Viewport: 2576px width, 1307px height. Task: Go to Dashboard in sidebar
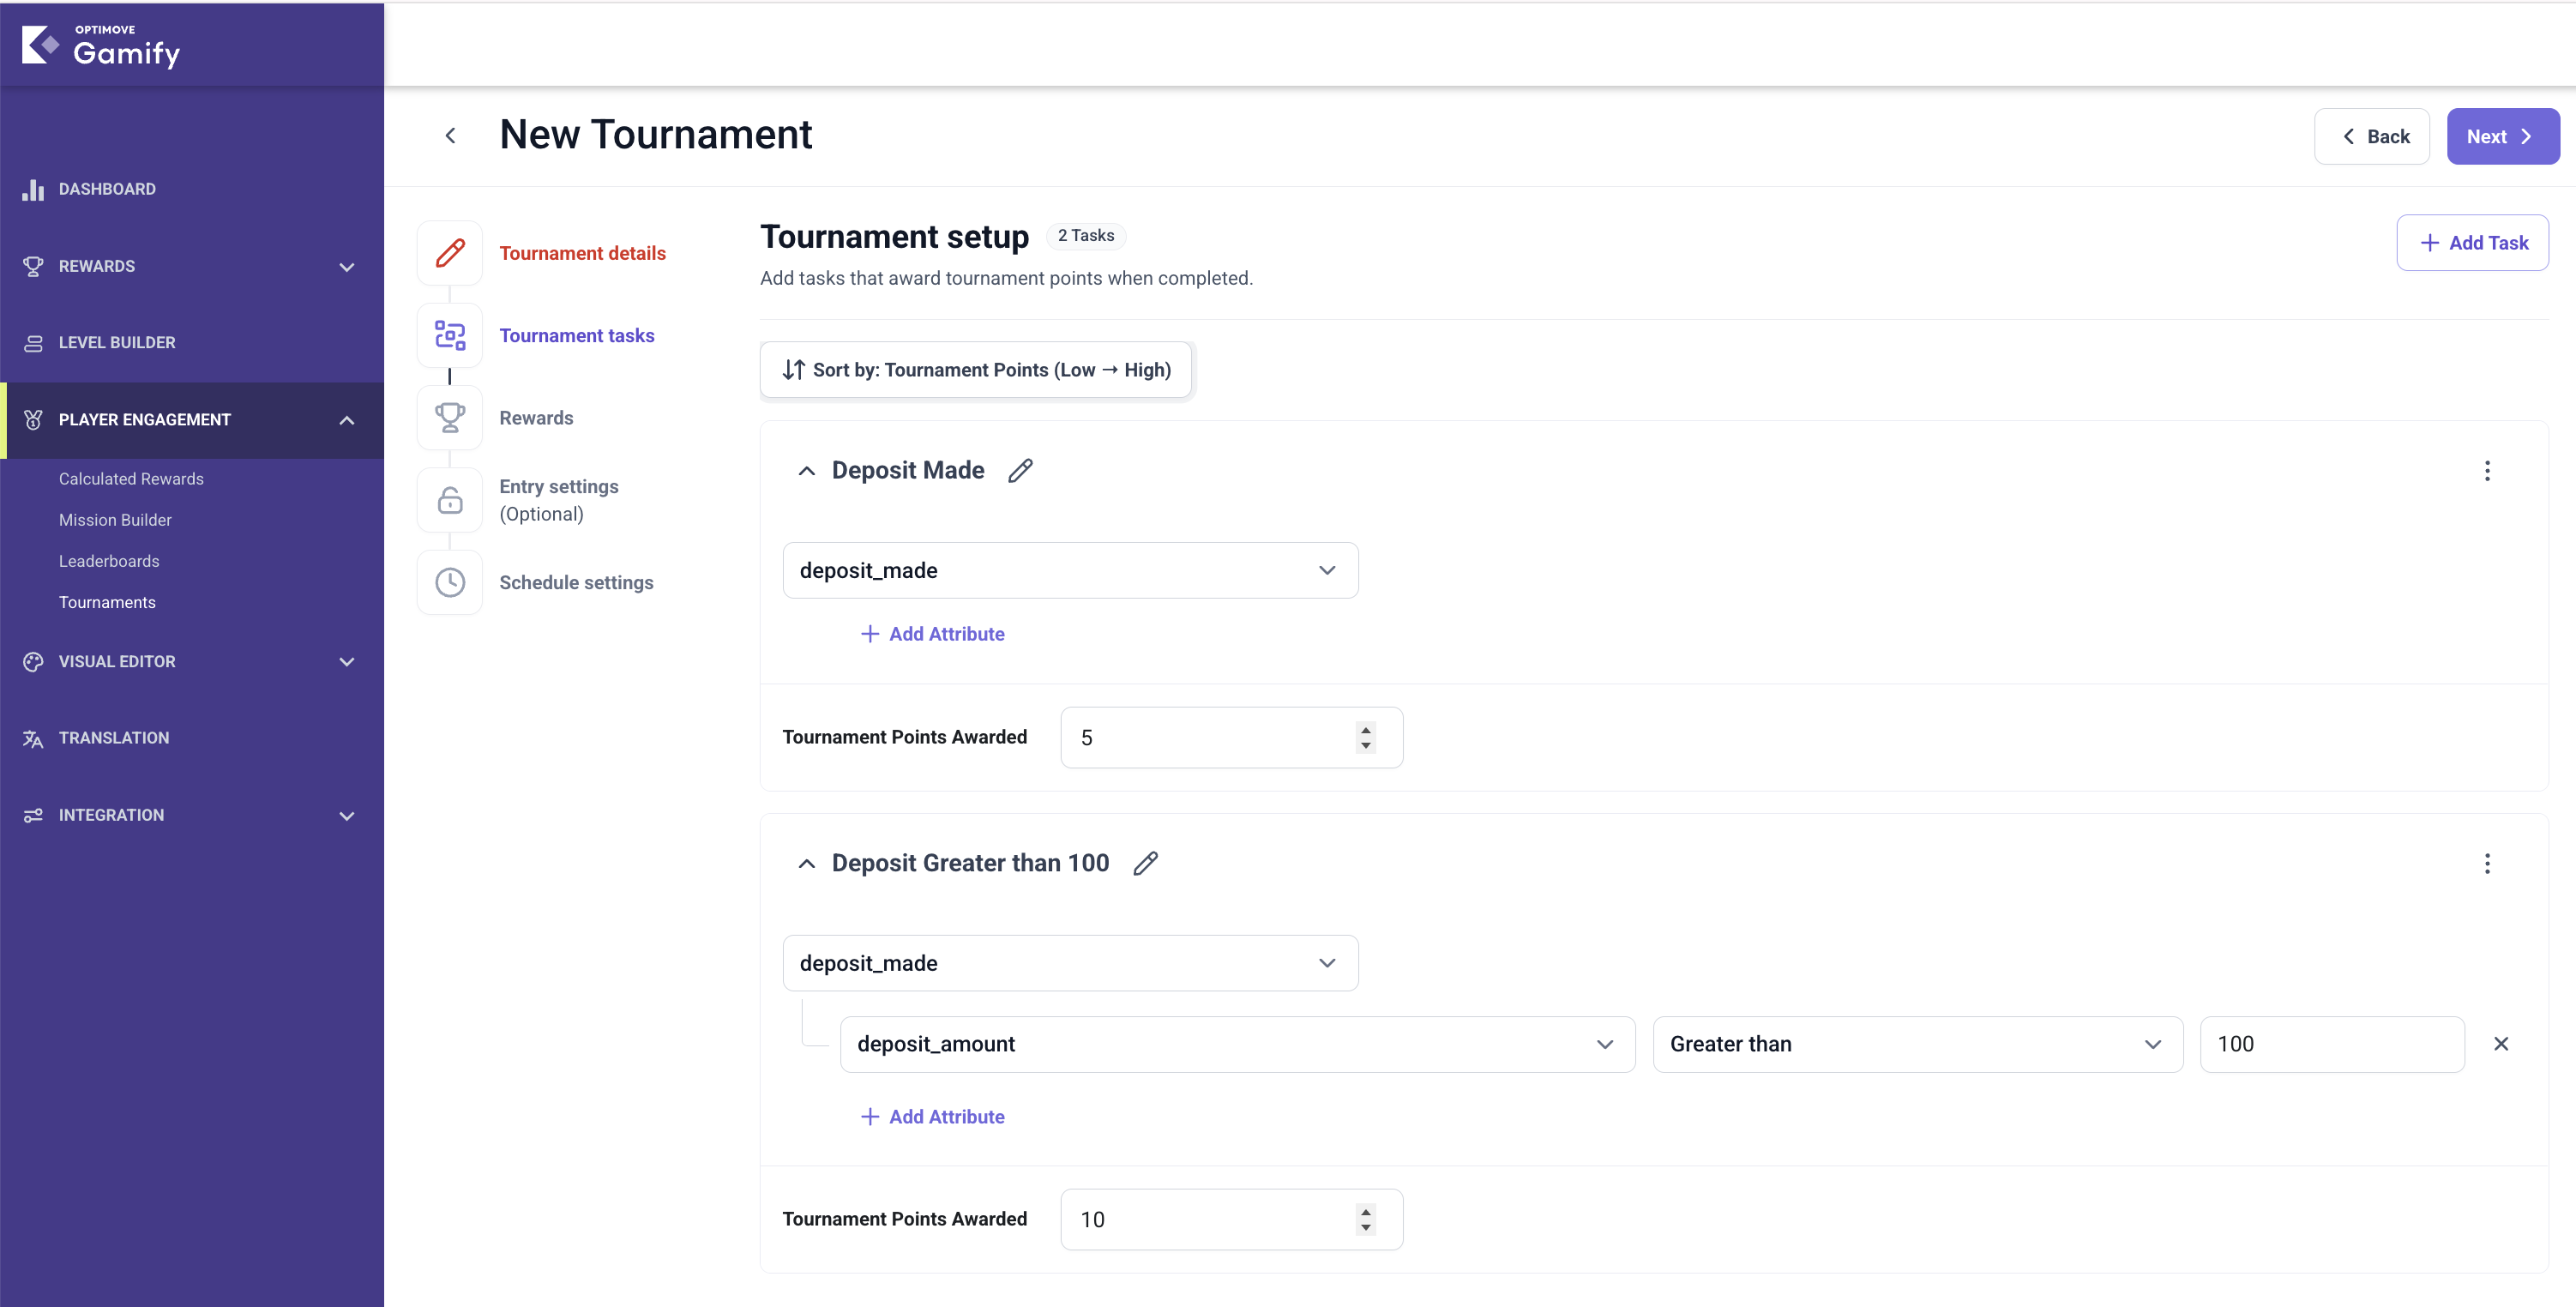[107, 189]
